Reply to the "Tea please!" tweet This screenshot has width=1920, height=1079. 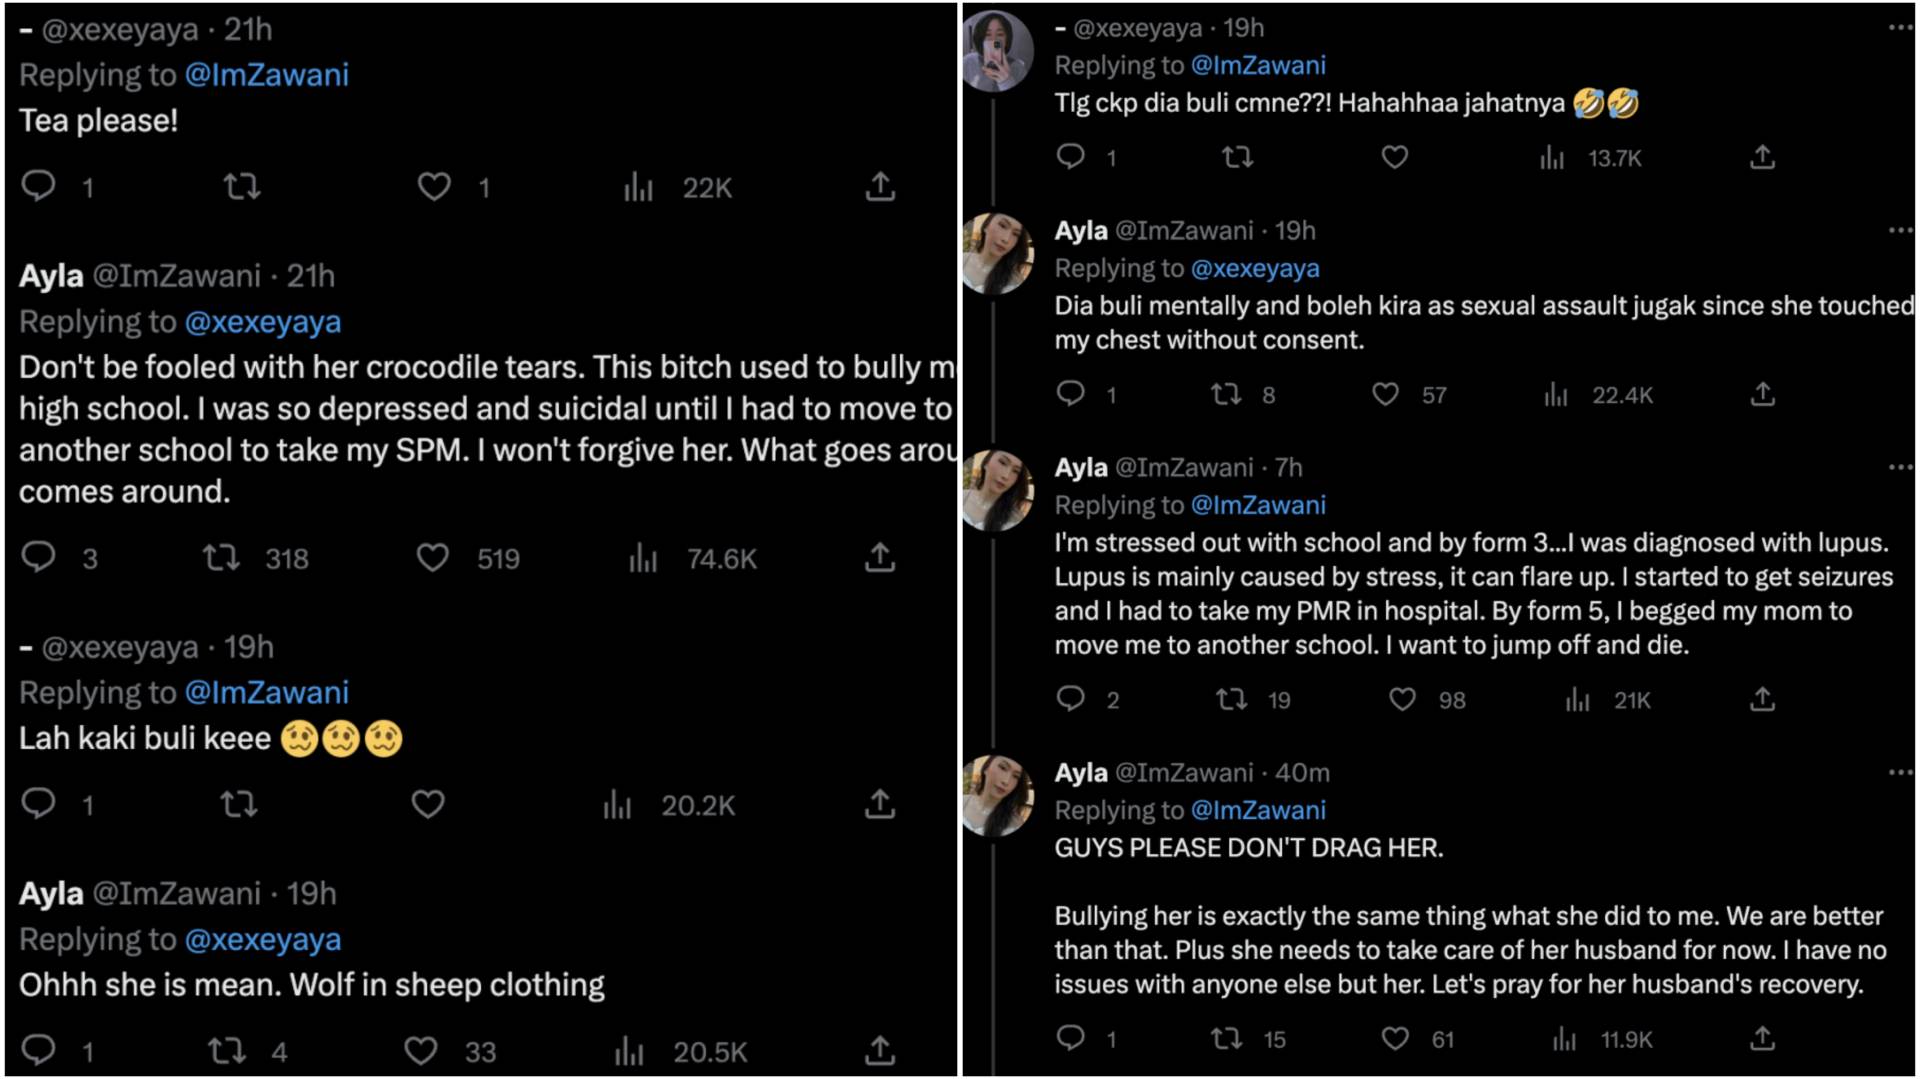point(39,186)
